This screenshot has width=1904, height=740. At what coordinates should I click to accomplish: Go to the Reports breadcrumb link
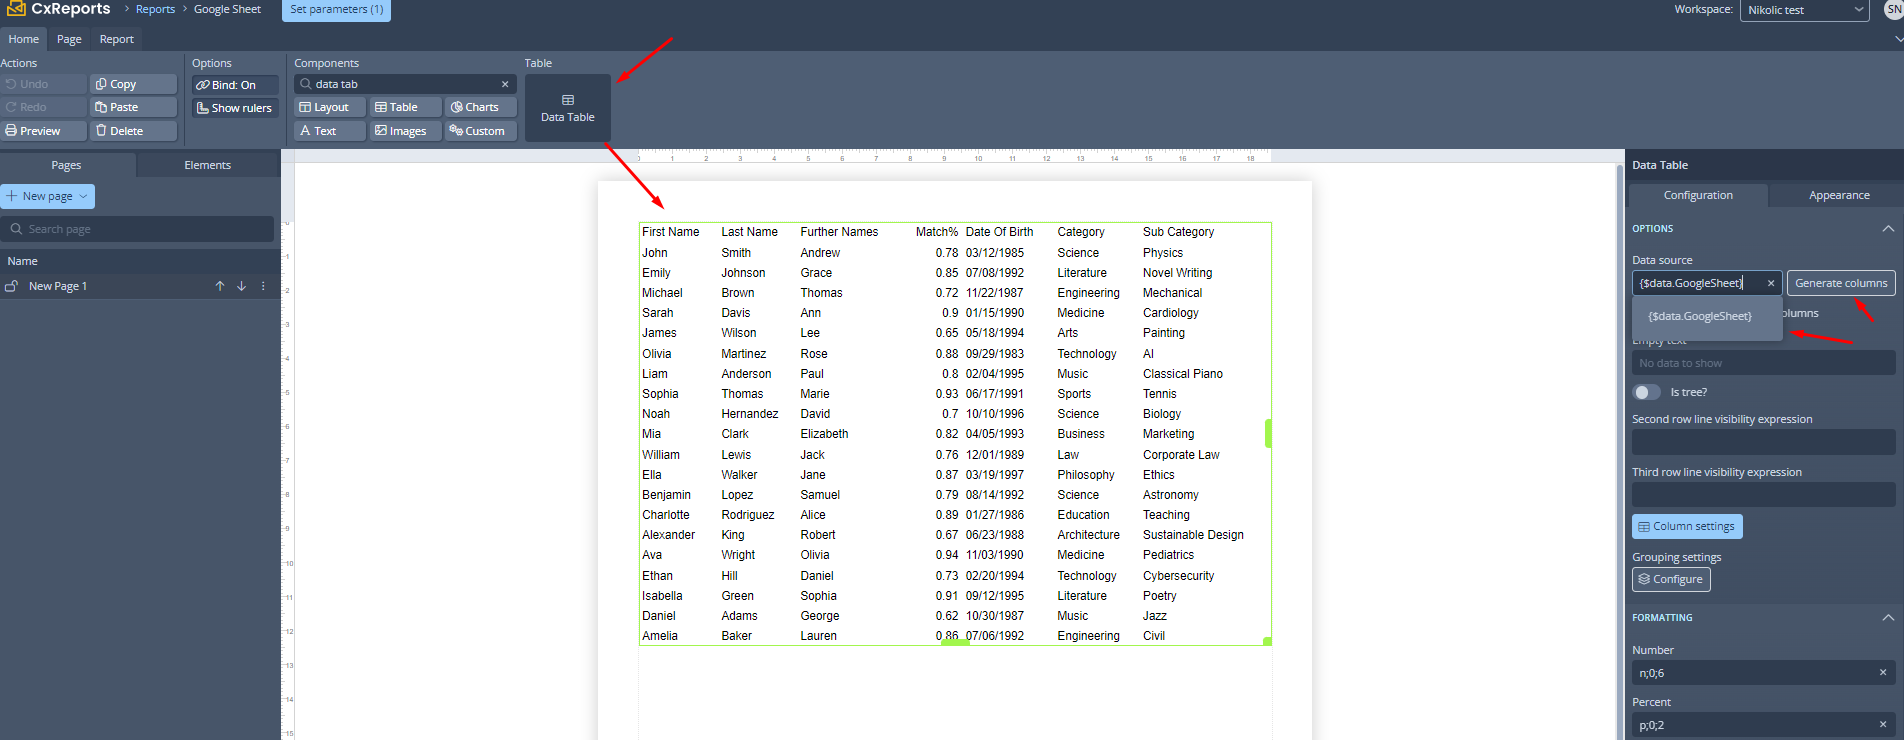pyautogui.click(x=155, y=9)
